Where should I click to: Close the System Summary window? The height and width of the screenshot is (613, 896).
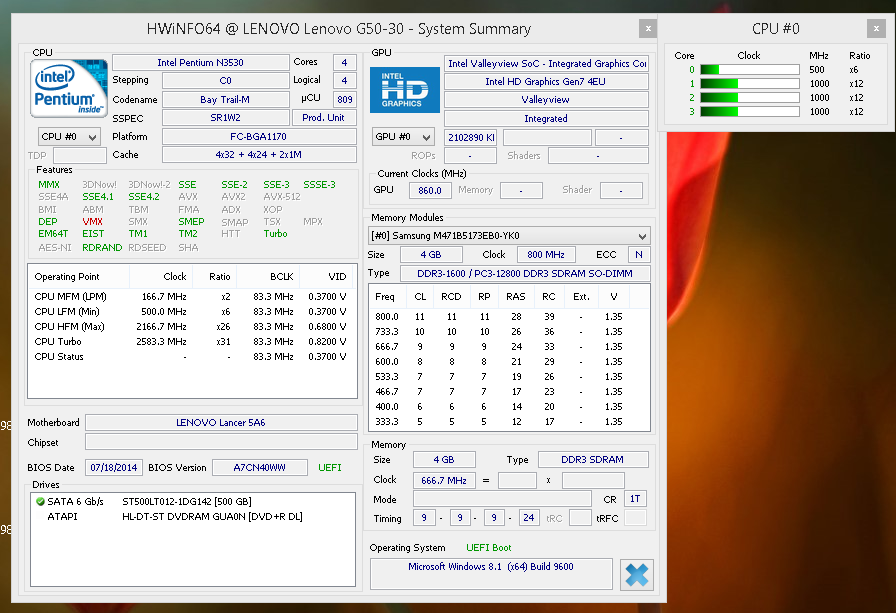pyautogui.click(x=648, y=28)
